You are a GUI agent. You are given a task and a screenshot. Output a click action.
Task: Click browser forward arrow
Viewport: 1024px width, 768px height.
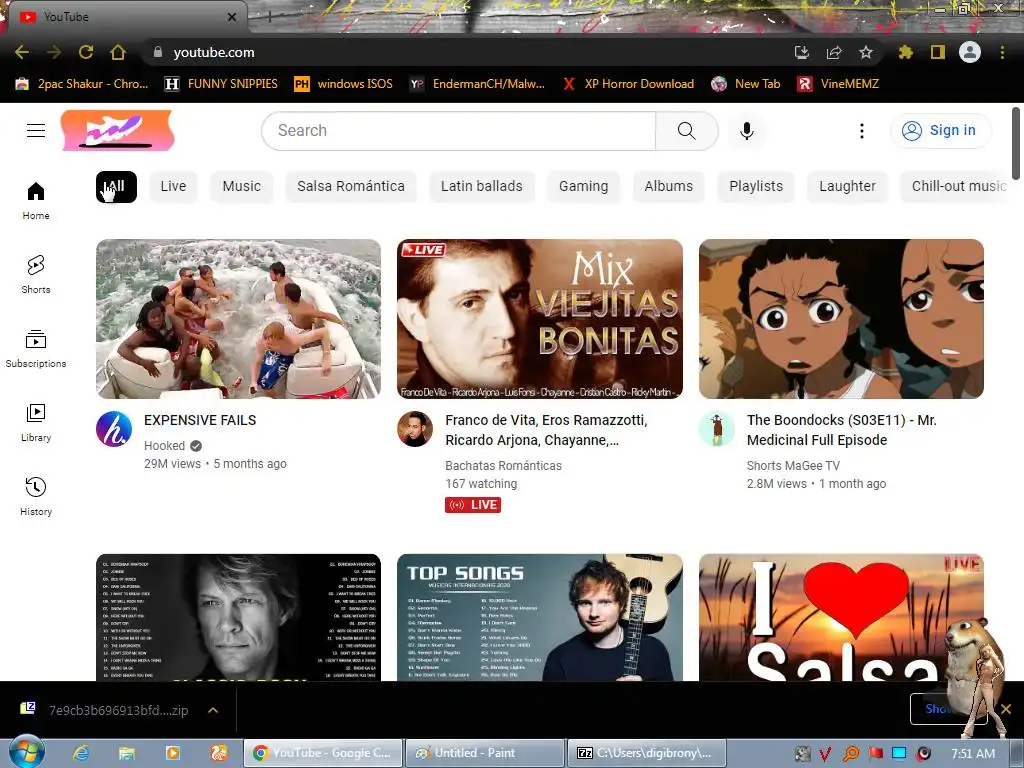(x=54, y=52)
